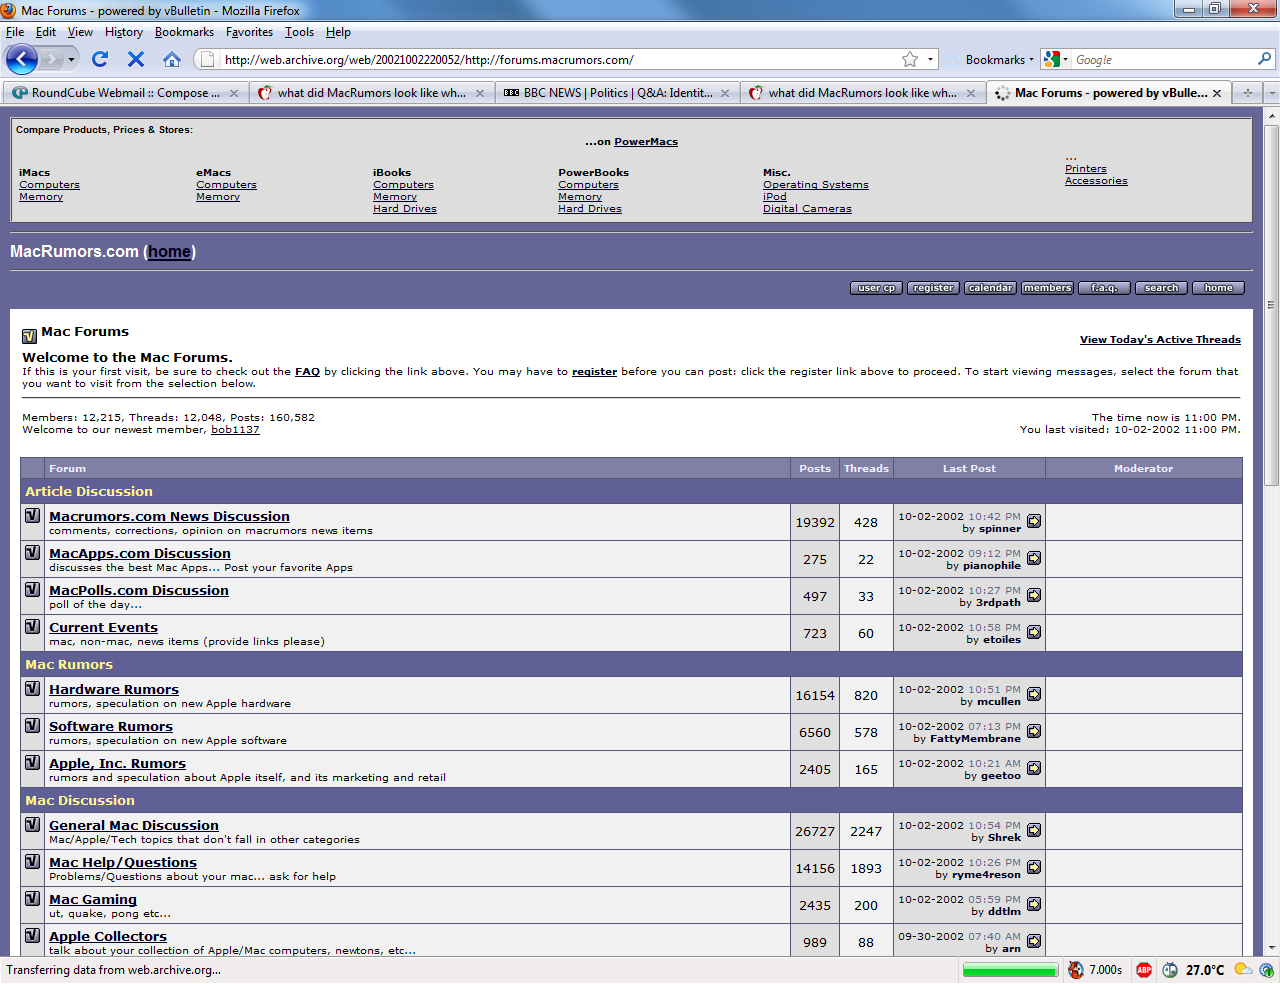Viewport: 1280px width, 984px height.
Task: Click iBooks Hard Drives link
Action: [x=405, y=209]
